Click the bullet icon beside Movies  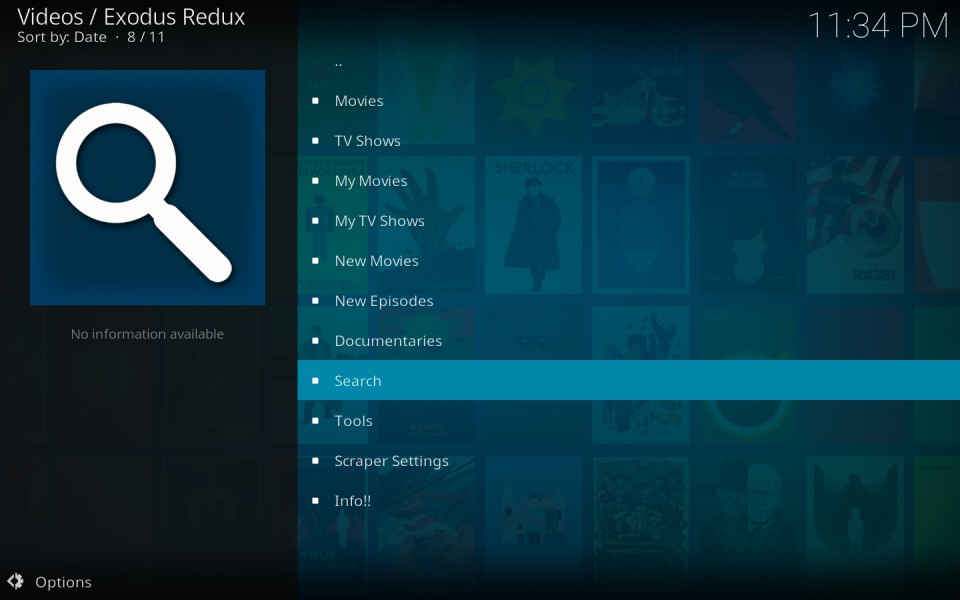(315, 100)
